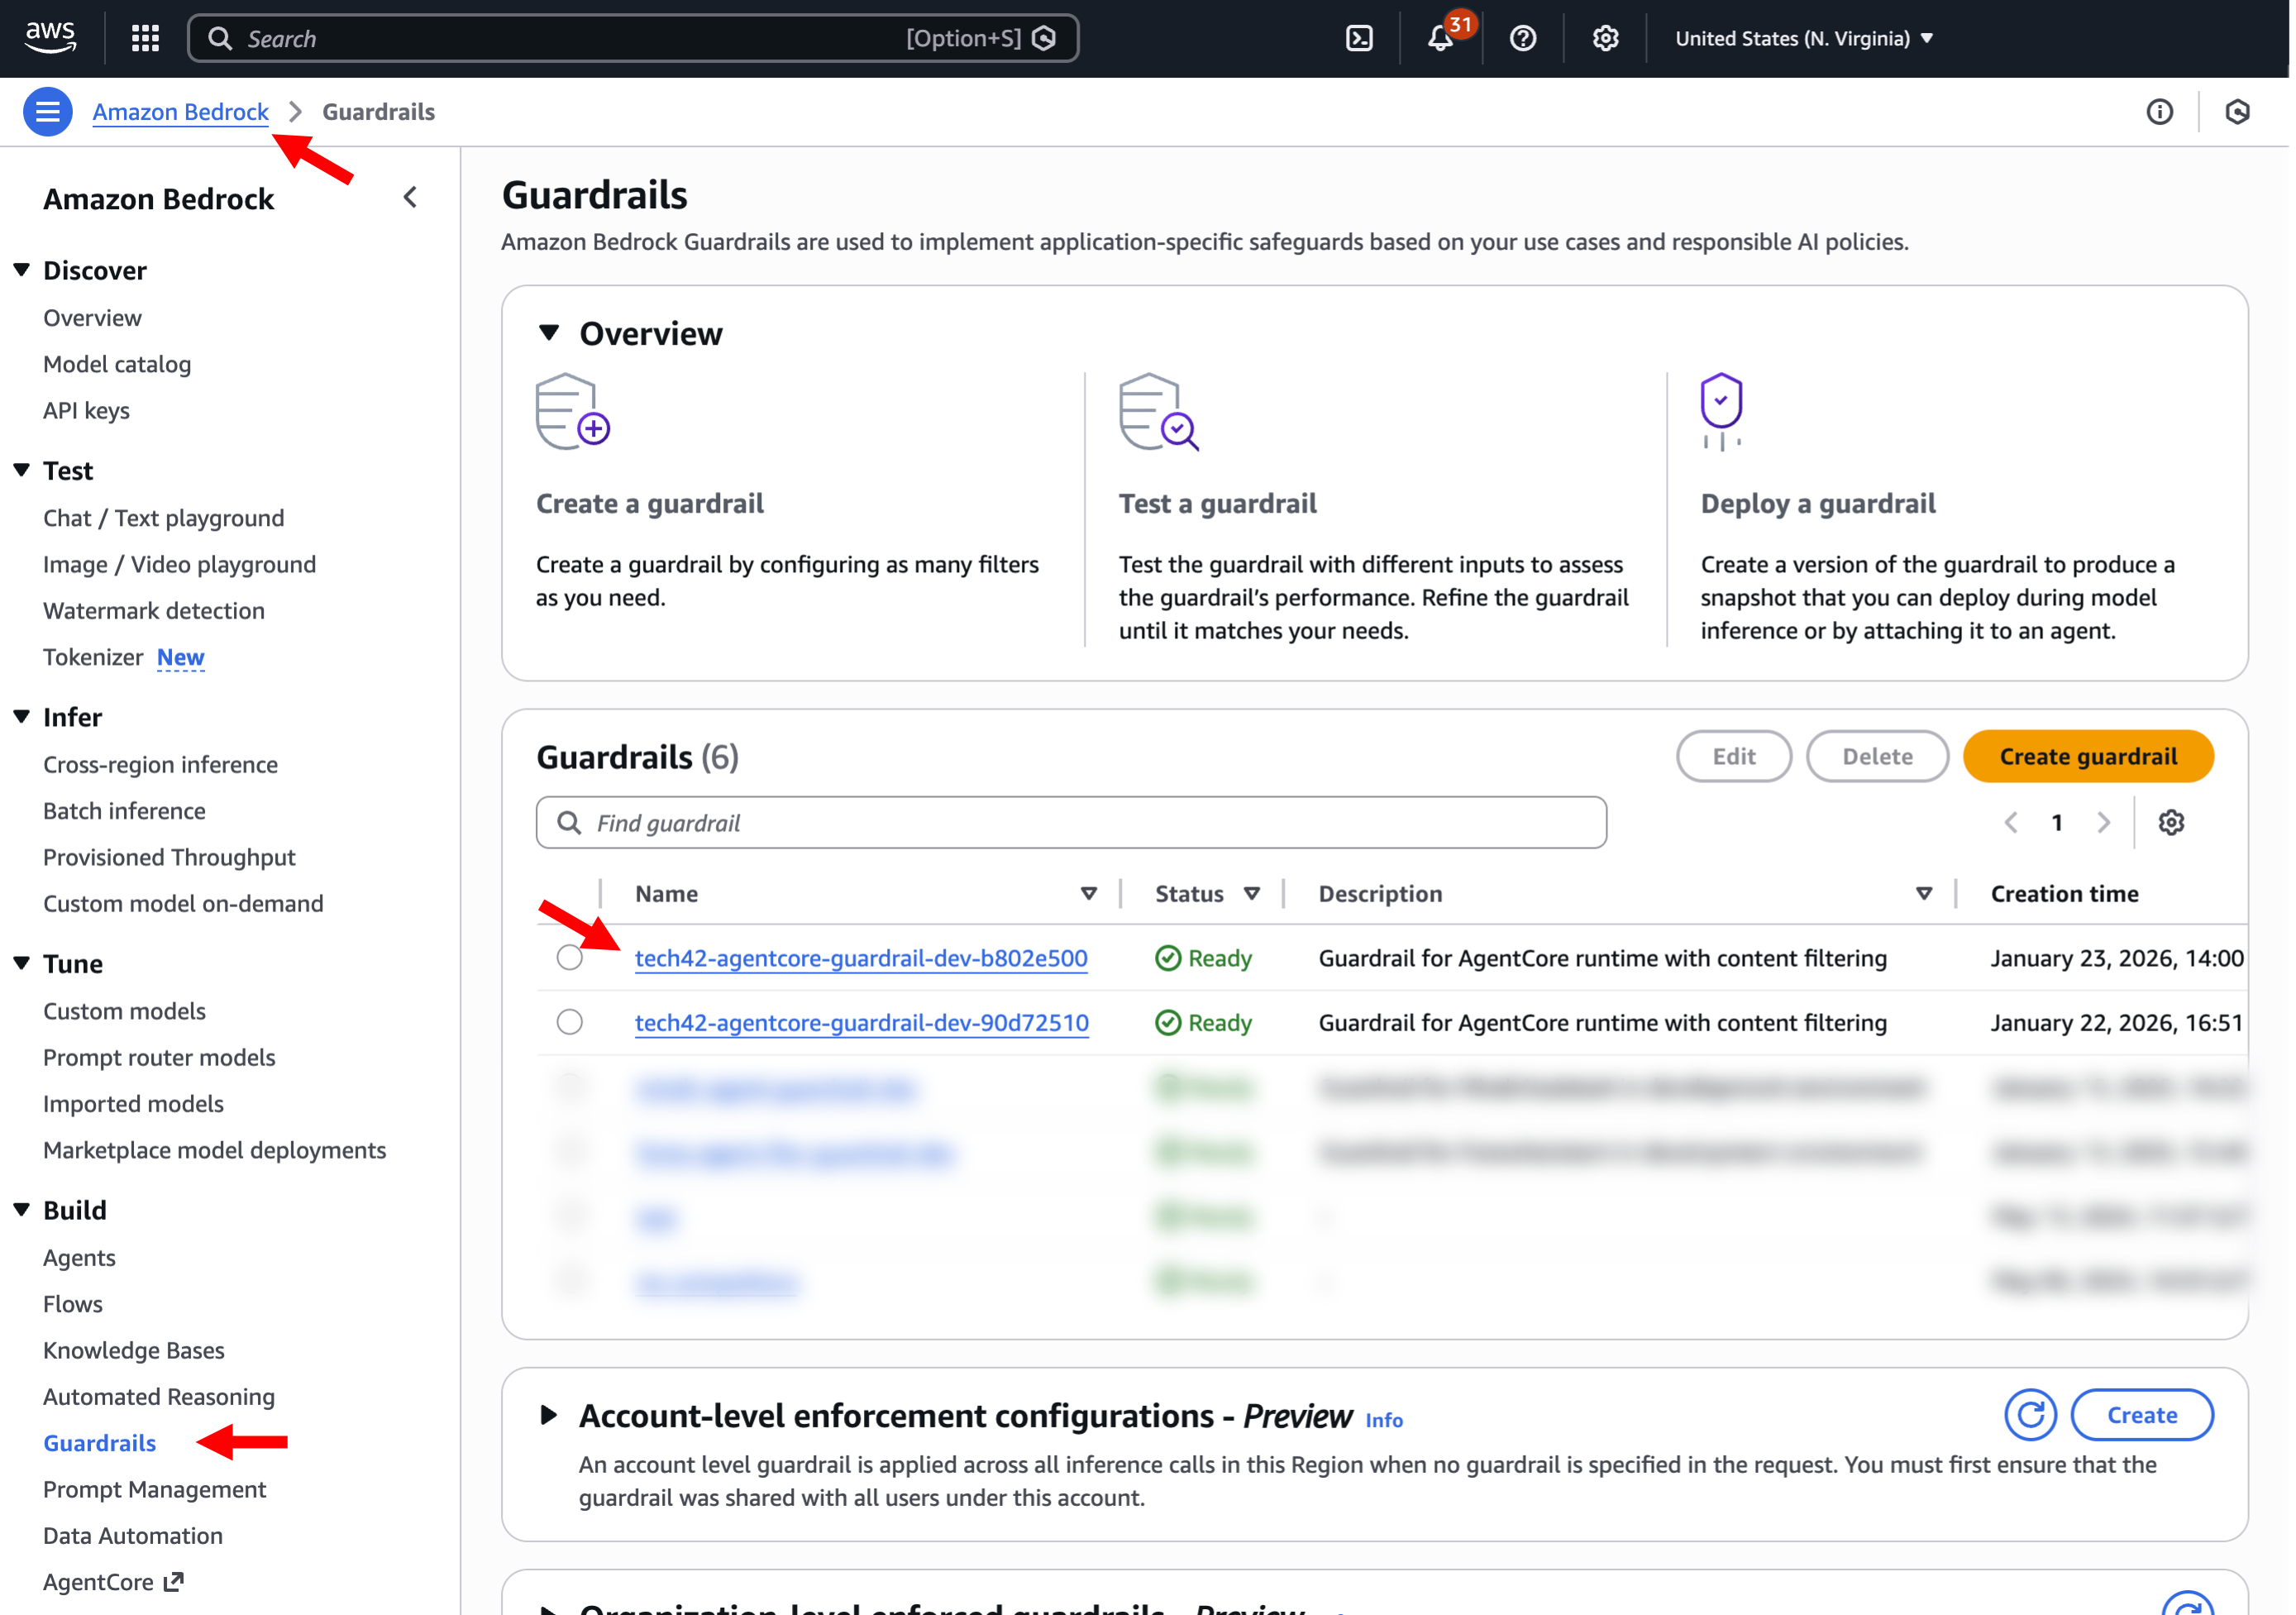
Task: Go to Model catalog page
Action: tap(117, 364)
